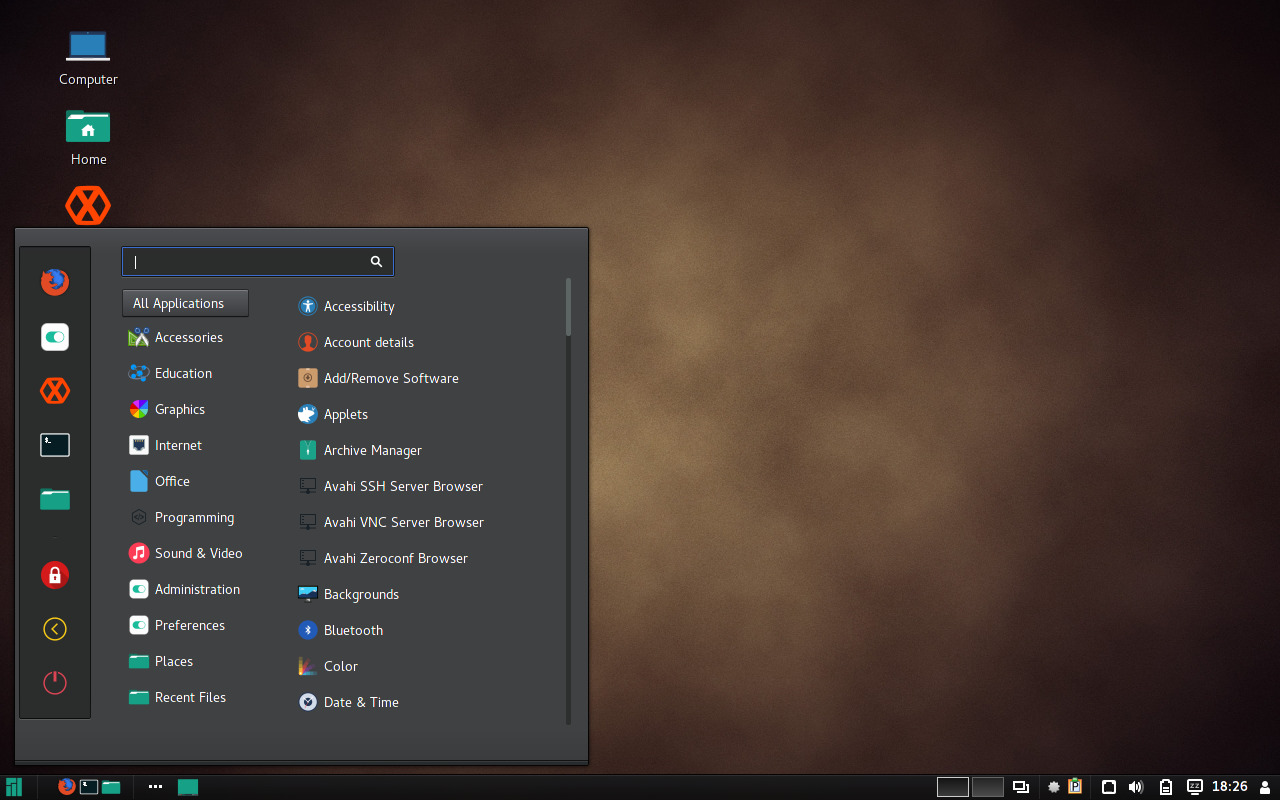Viewport: 1280px width, 800px height.
Task: Select the All Applications tab
Action: (x=185, y=303)
